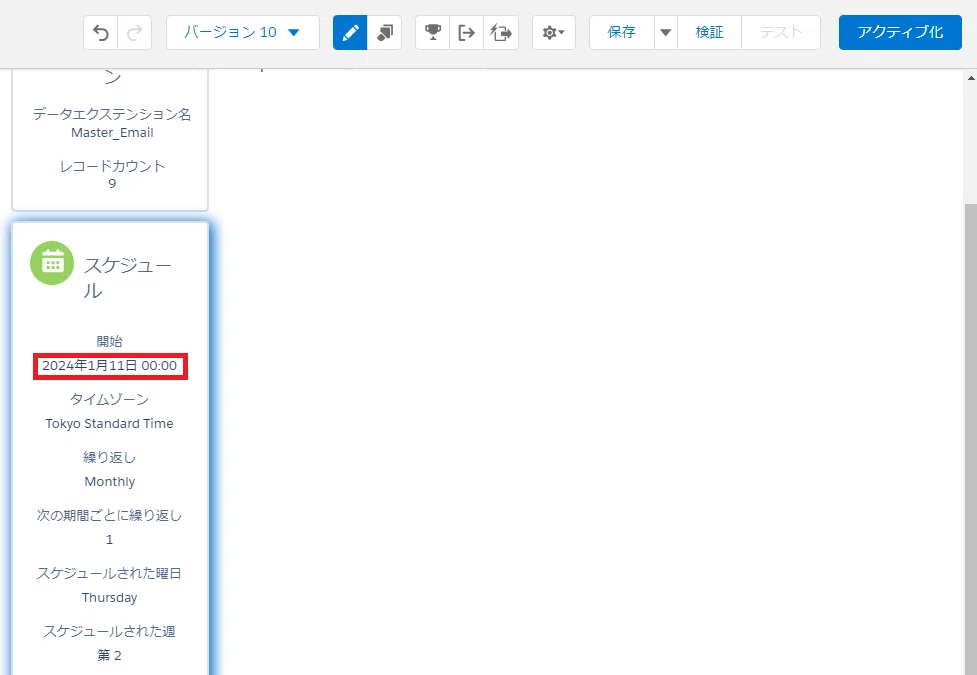Select the pencil edit mode icon
Image resolution: width=977 pixels, height=675 pixels.
point(350,32)
